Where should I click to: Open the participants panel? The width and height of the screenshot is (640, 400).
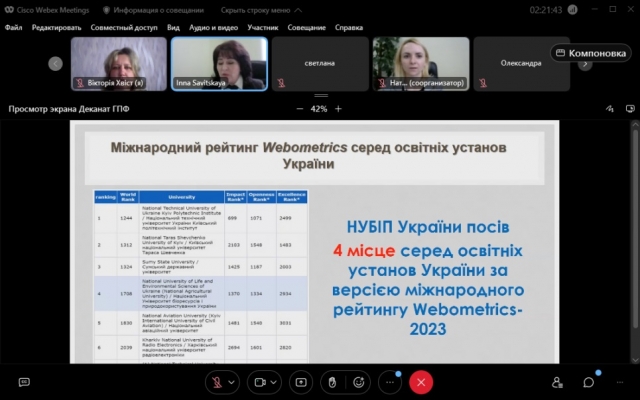tap(558, 382)
